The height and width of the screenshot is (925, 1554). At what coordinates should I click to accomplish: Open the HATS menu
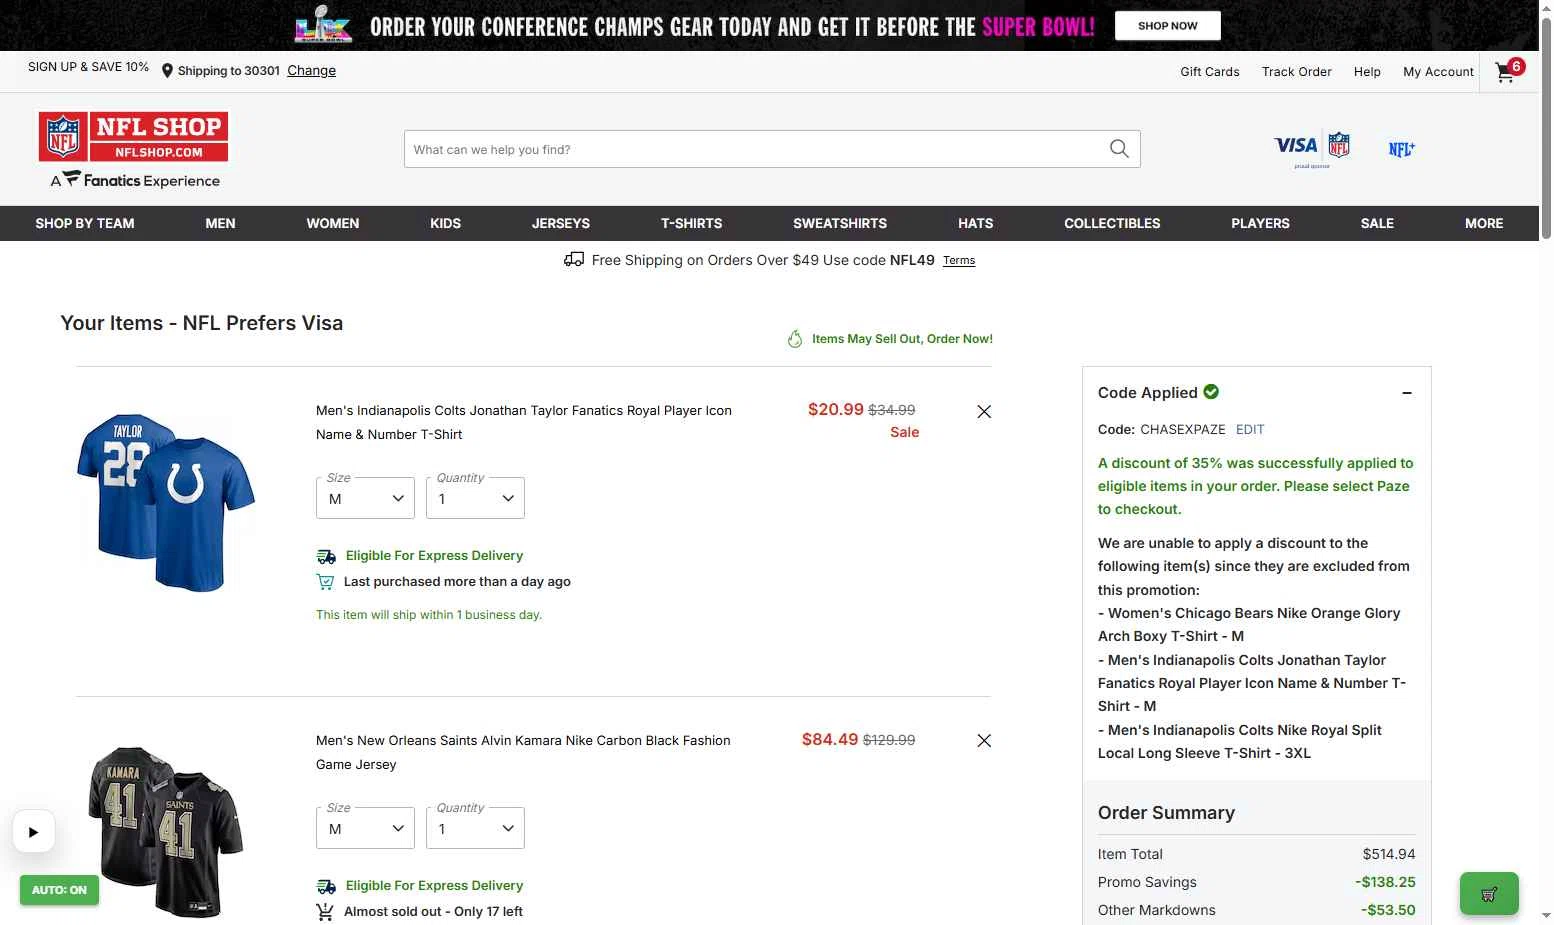point(975,223)
